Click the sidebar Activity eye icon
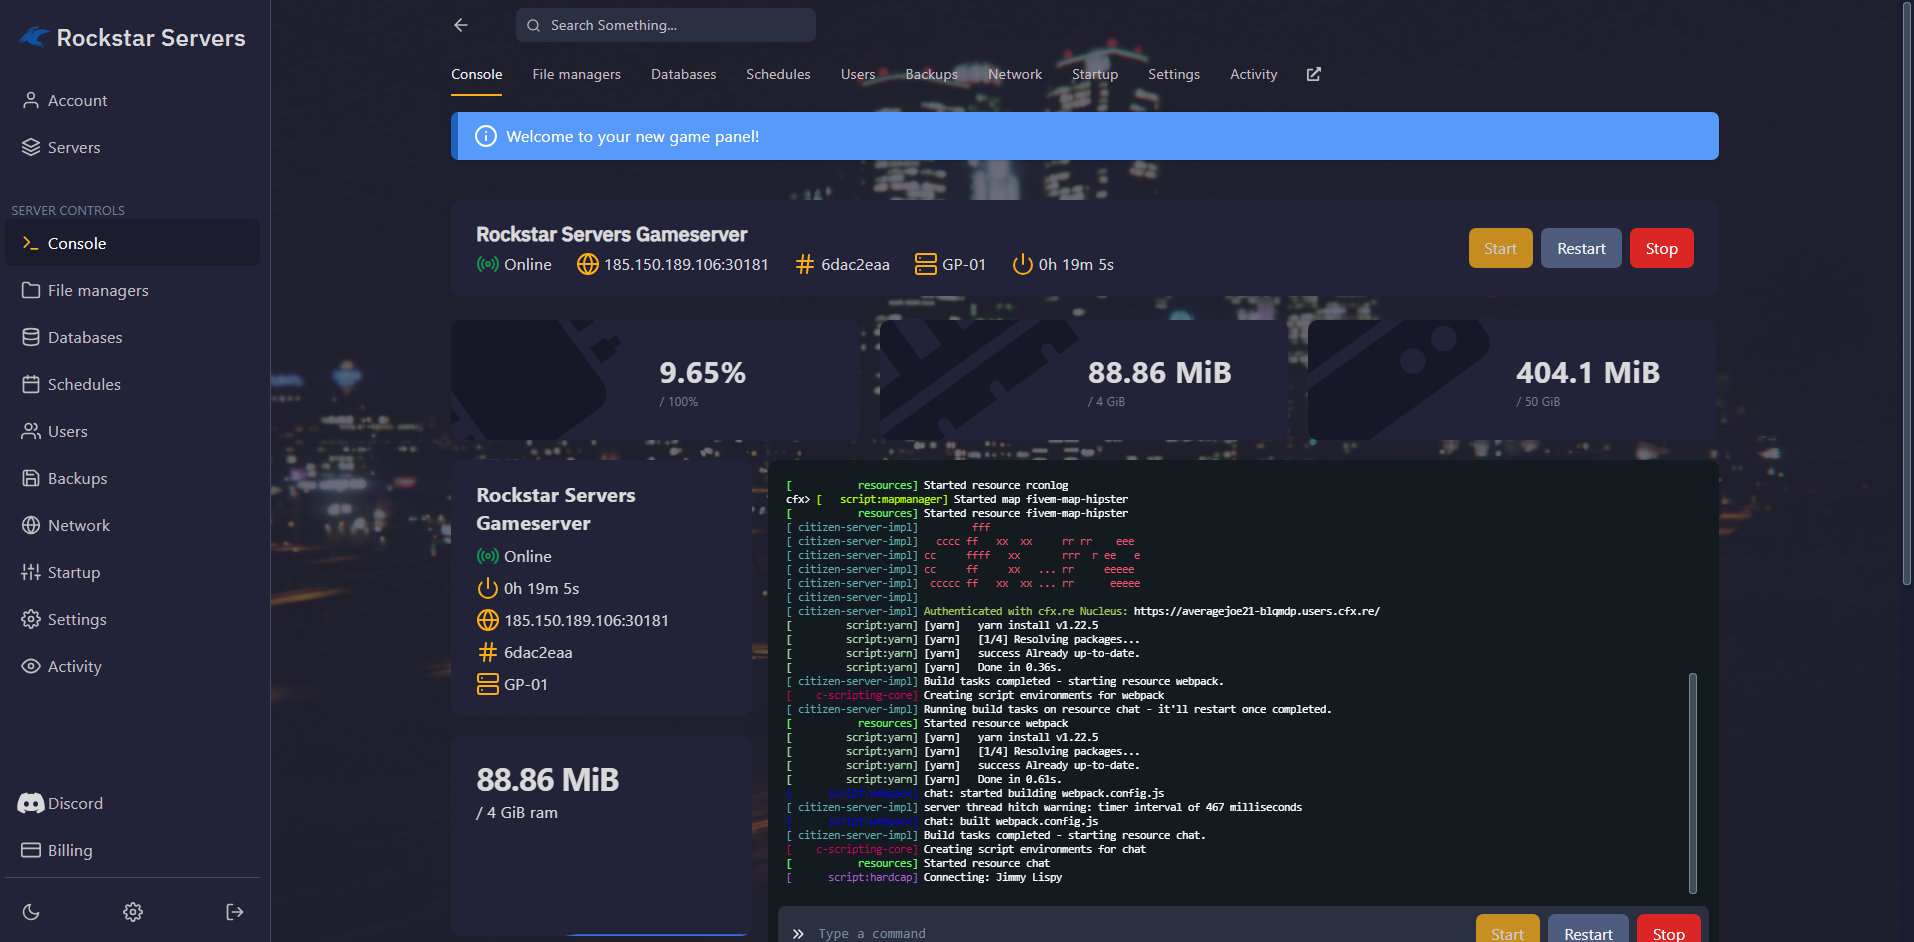1914x942 pixels. [x=31, y=666]
